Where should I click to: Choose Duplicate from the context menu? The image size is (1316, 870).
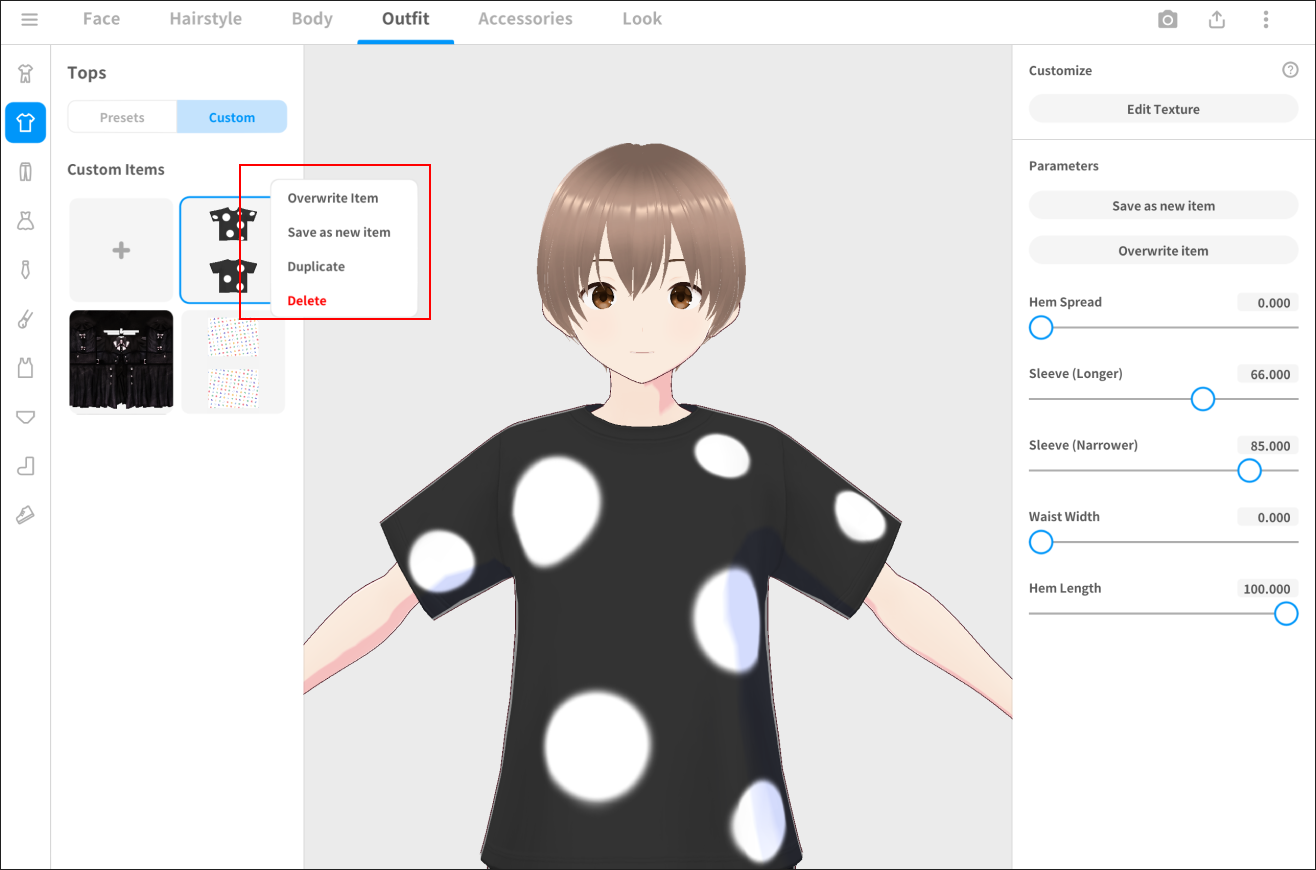click(x=316, y=267)
